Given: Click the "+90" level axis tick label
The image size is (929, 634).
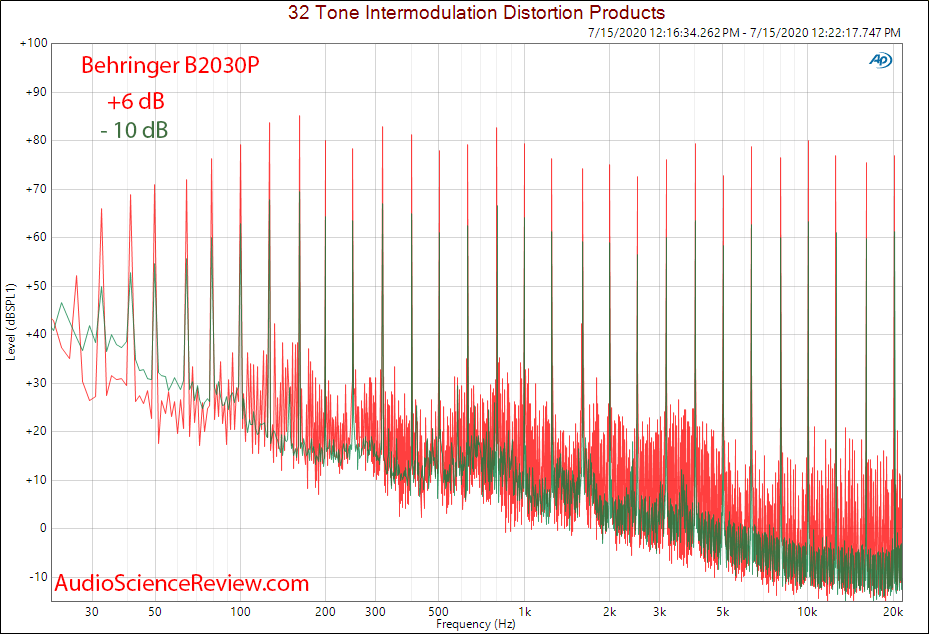Looking at the screenshot, I should click(36, 92).
